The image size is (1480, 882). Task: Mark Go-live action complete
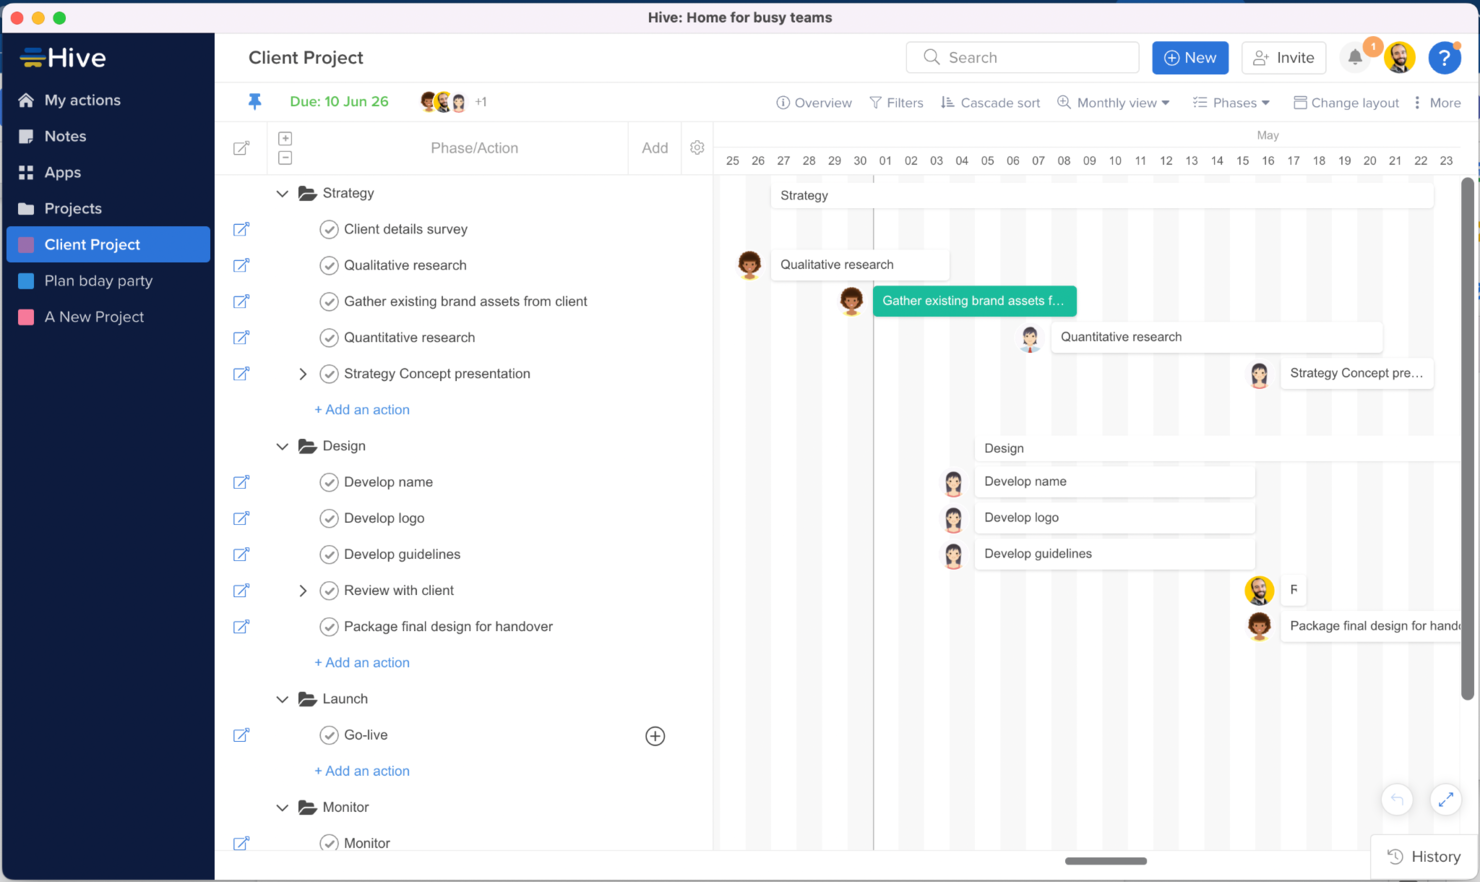click(x=329, y=736)
